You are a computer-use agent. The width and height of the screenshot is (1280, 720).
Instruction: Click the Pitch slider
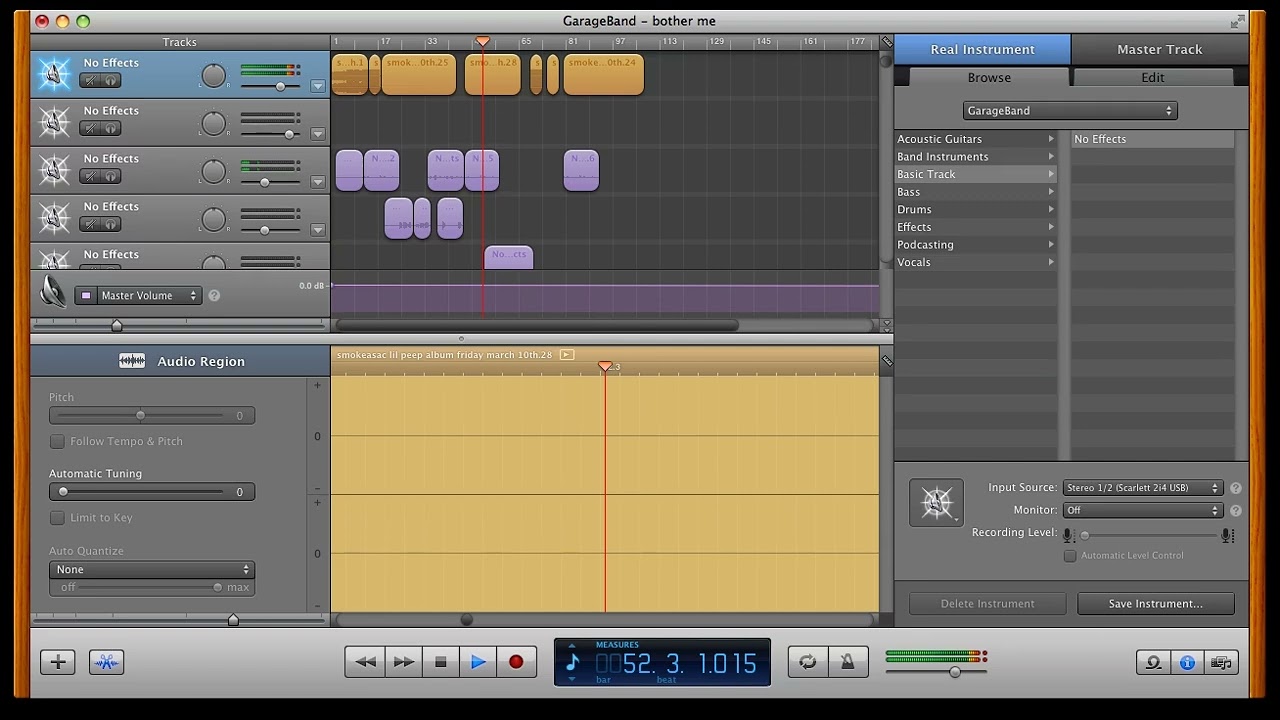click(152, 415)
